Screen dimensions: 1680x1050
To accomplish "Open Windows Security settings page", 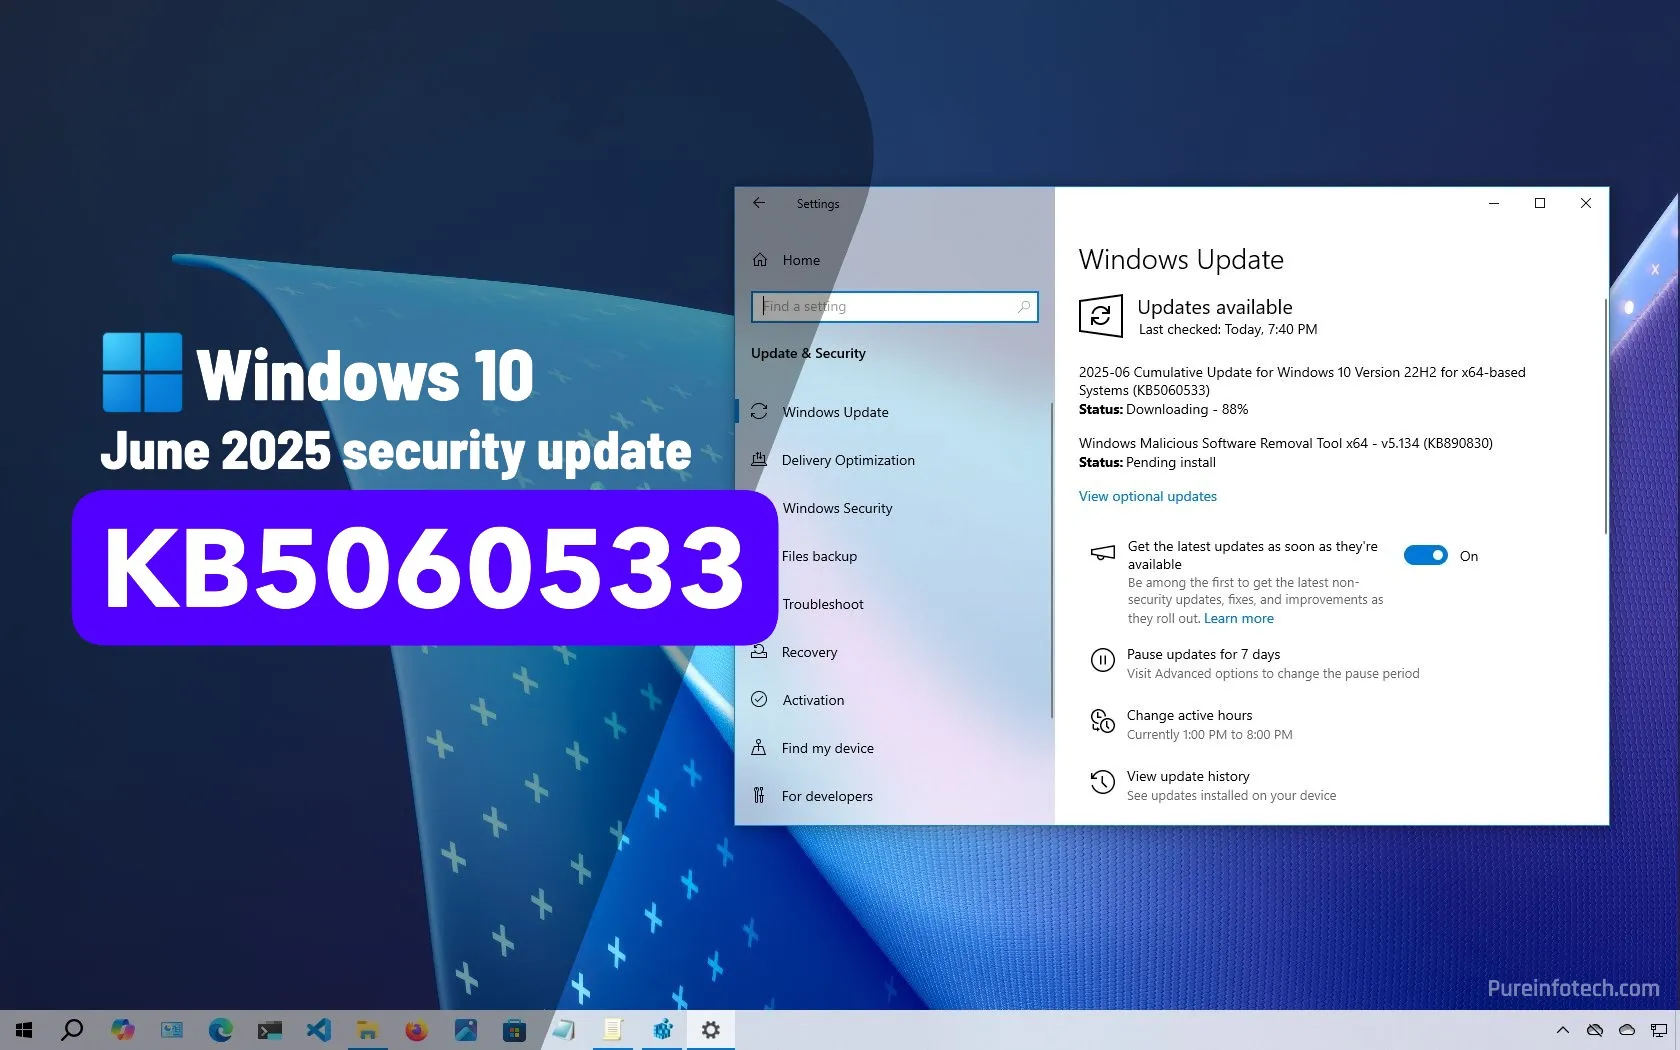I will pyautogui.click(x=837, y=508).
